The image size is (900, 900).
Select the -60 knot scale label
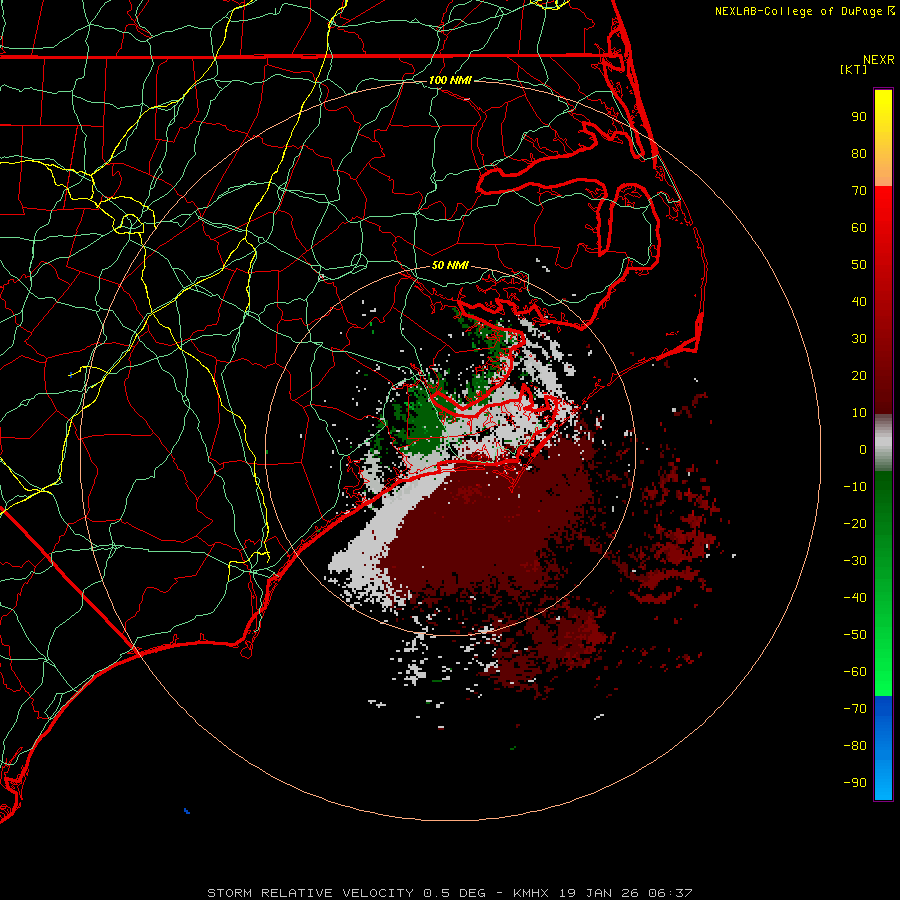click(855, 672)
